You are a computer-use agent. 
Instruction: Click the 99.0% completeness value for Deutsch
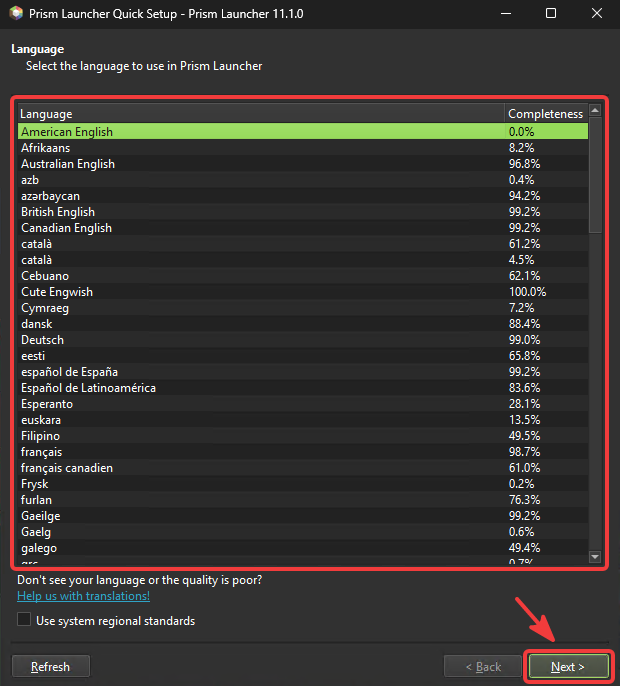[x=524, y=340]
